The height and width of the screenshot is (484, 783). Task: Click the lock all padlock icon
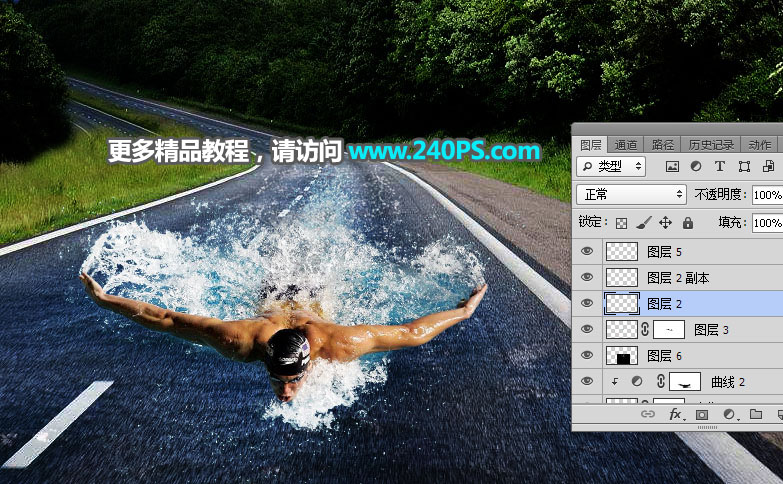[x=688, y=223]
